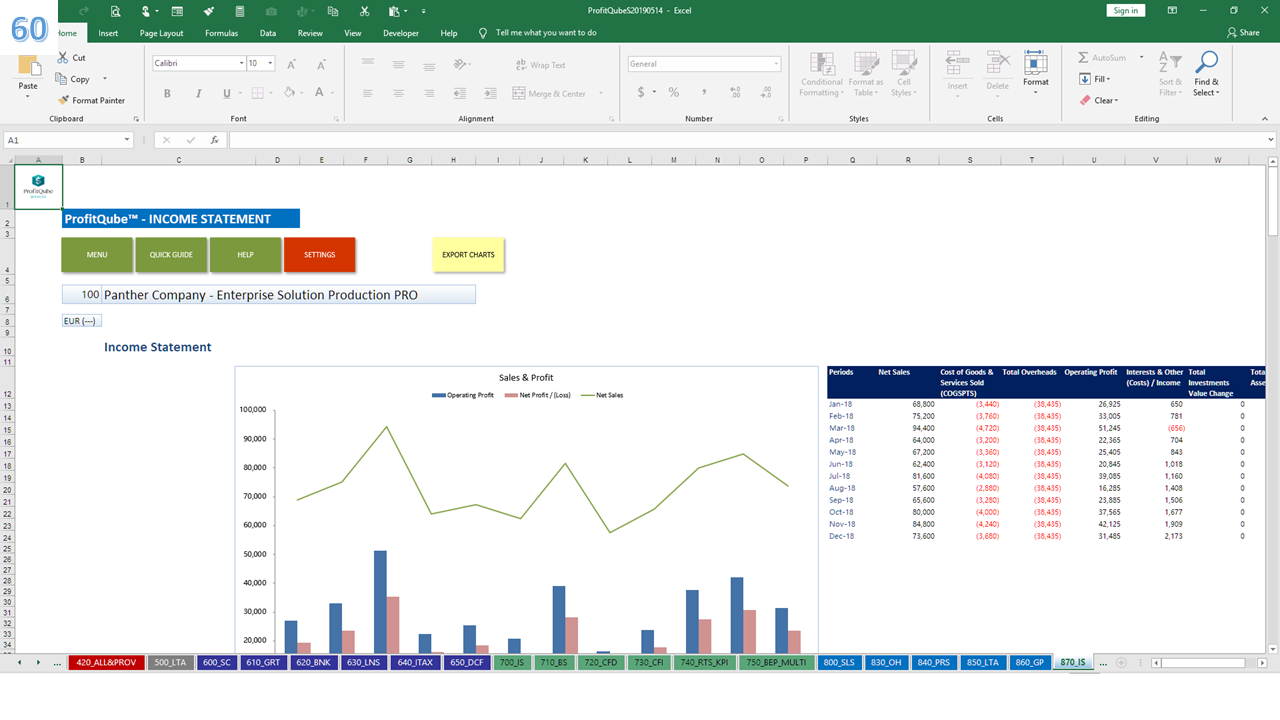Toggle Center horizontal alignment

(398, 93)
